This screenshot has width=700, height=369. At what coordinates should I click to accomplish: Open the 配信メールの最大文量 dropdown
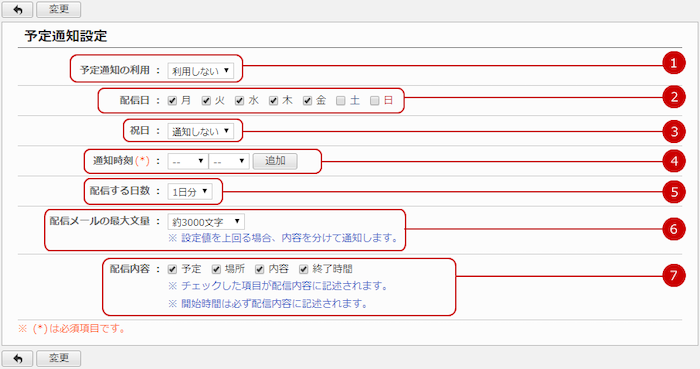coord(206,222)
